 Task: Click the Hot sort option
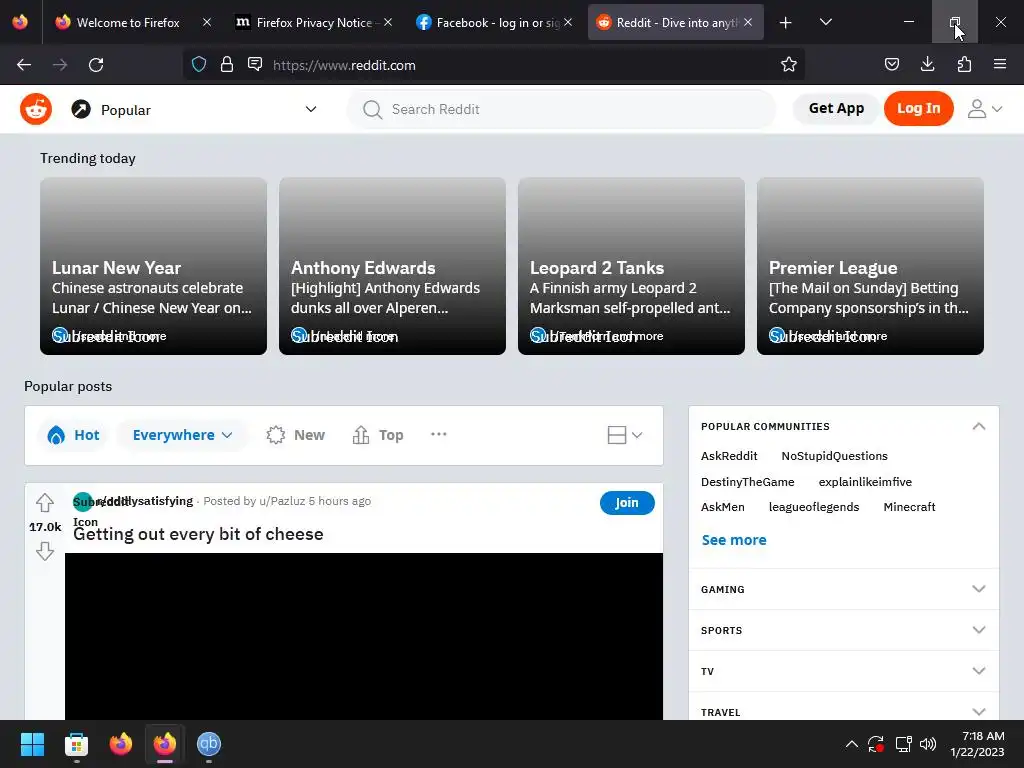[73, 435]
